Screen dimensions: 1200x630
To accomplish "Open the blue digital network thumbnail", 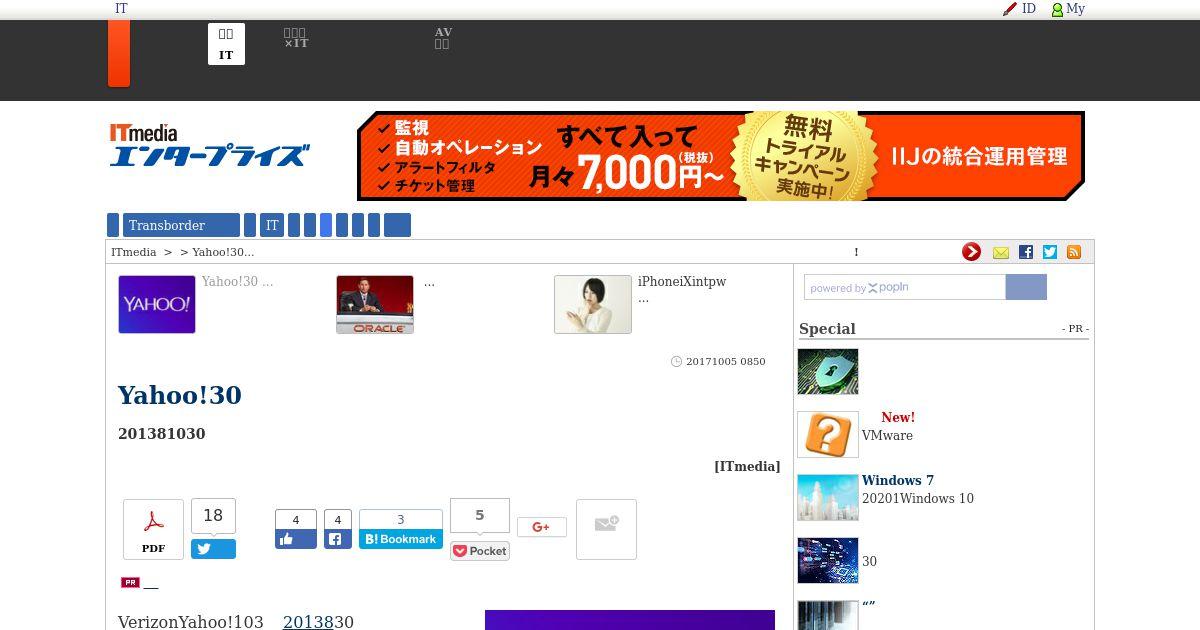I will (828, 560).
